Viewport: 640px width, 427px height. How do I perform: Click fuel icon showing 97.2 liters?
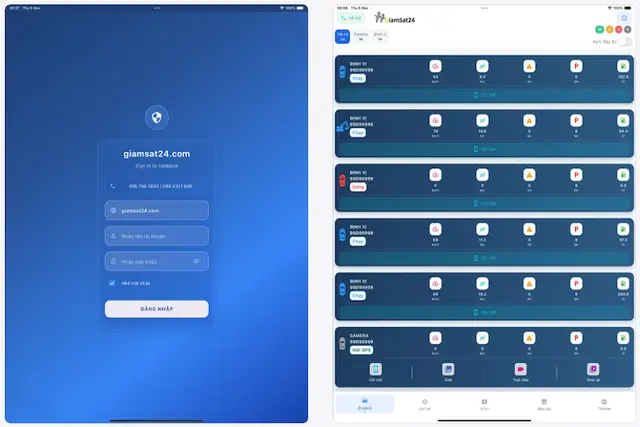point(623,229)
